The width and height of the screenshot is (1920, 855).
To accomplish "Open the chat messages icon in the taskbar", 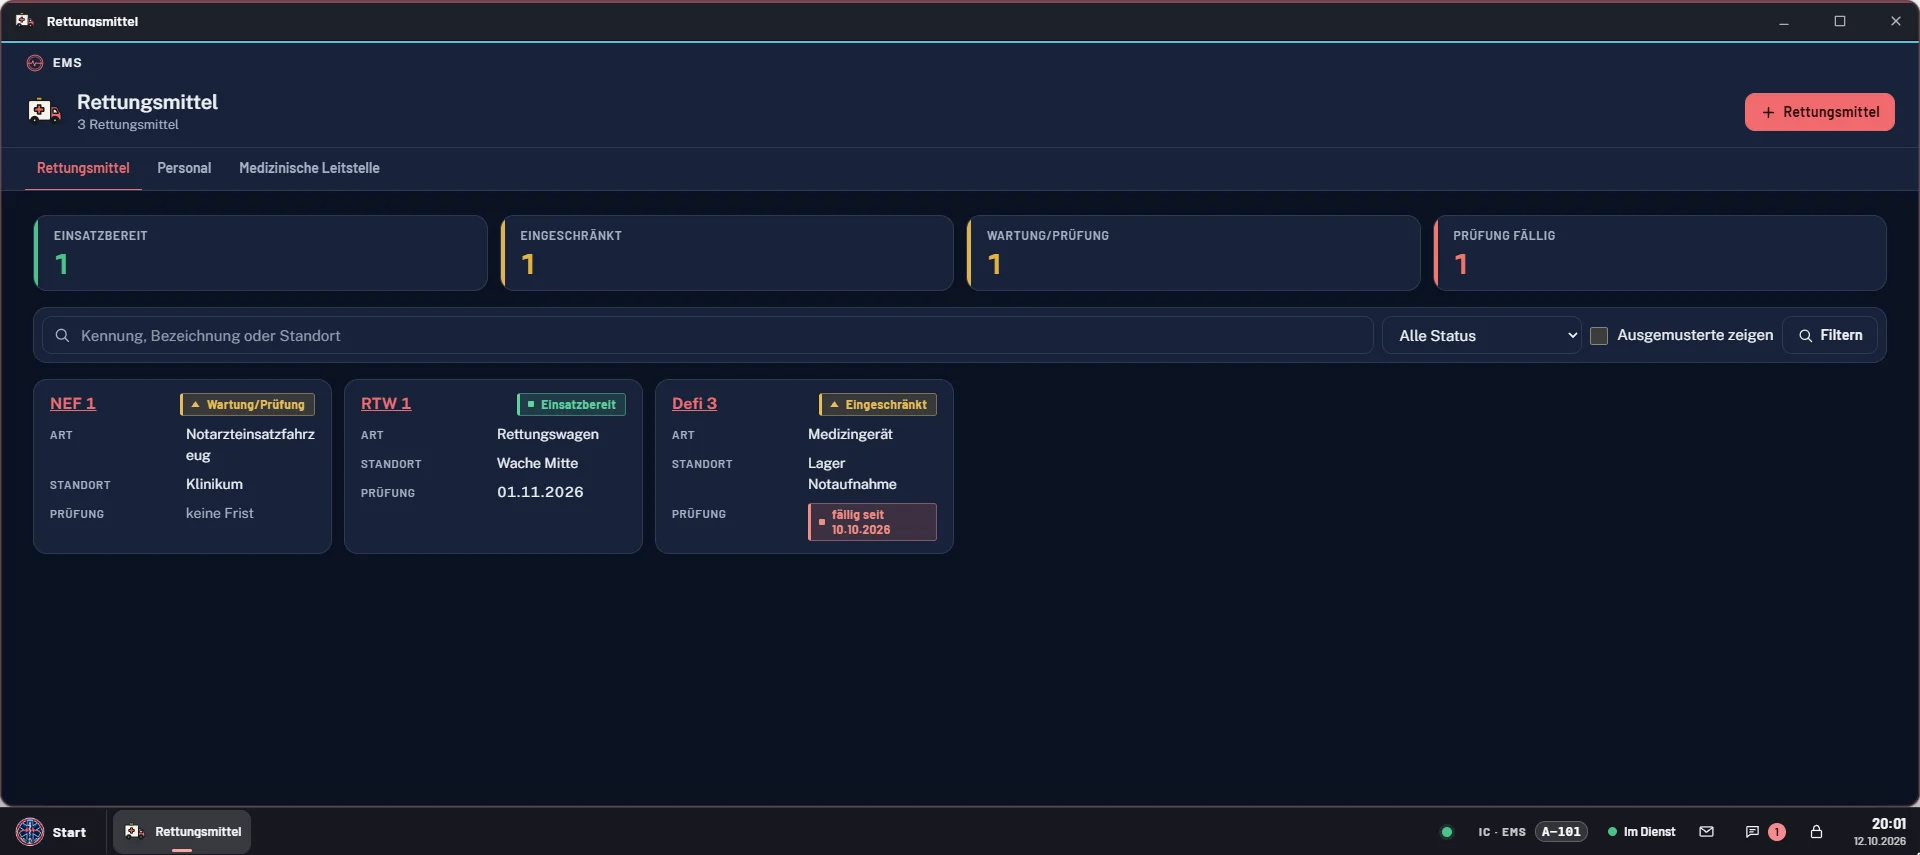I will [1751, 832].
